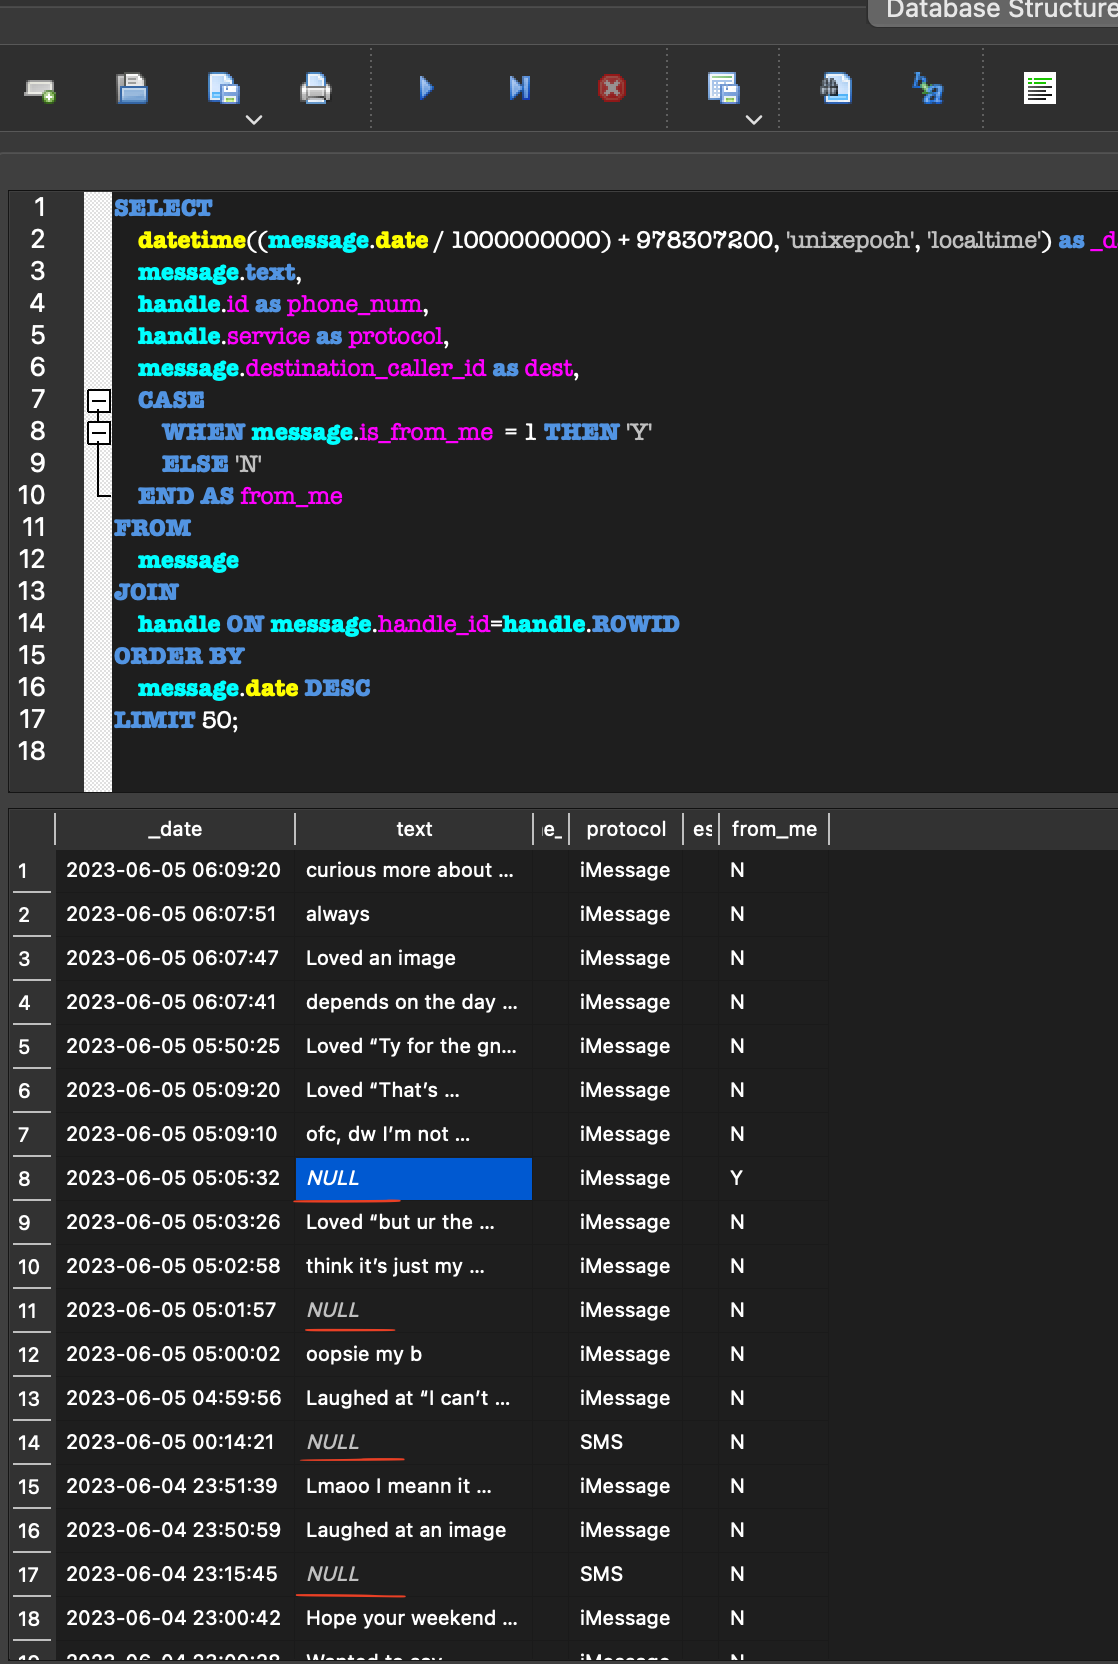Collapse the WHEN line fold marker
Image resolution: width=1118 pixels, height=1664 pixels.
pyautogui.click(x=98, y=433)
